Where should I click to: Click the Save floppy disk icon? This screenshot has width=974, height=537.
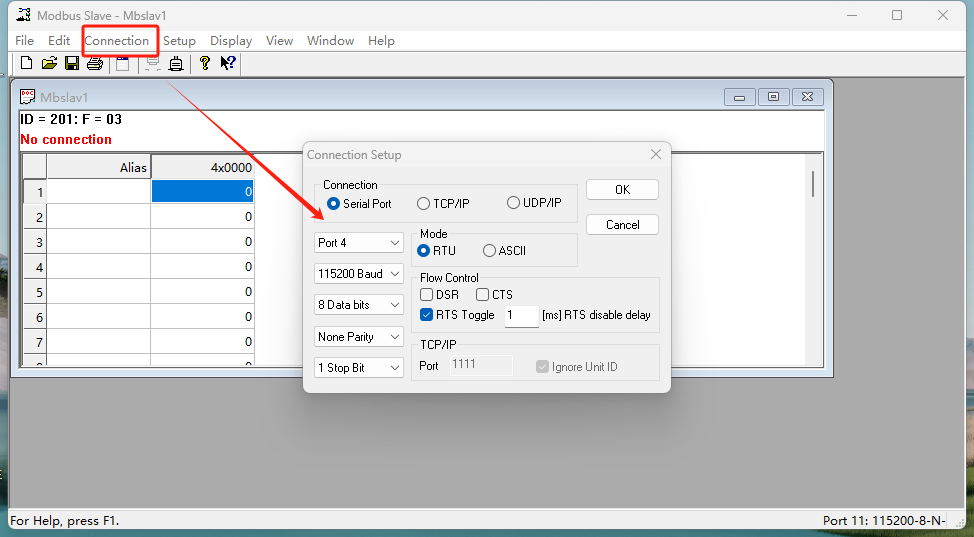coord(72,63)
